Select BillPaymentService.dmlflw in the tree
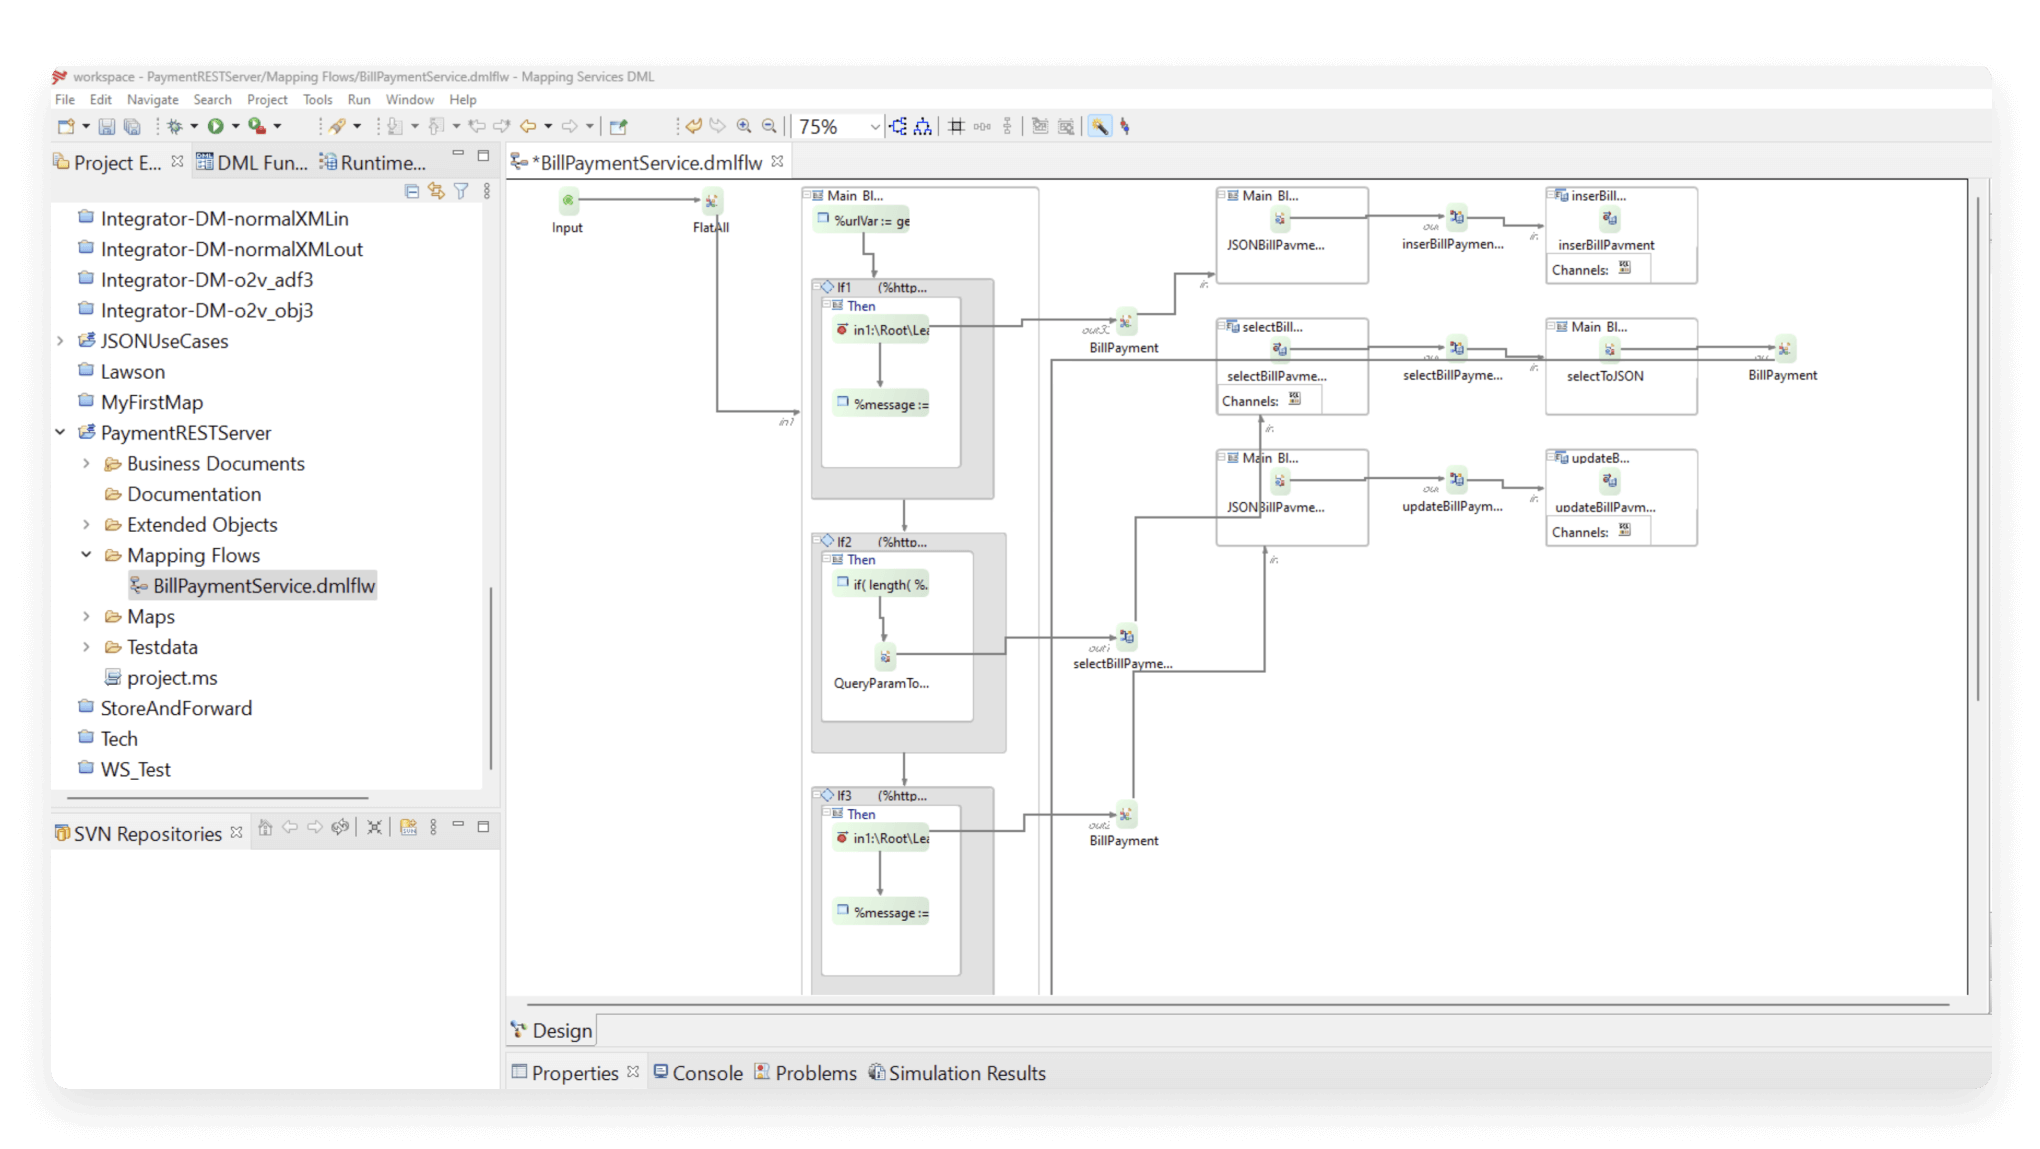The width and height of the screenshot is (2040, 1149). click(263, 586)
